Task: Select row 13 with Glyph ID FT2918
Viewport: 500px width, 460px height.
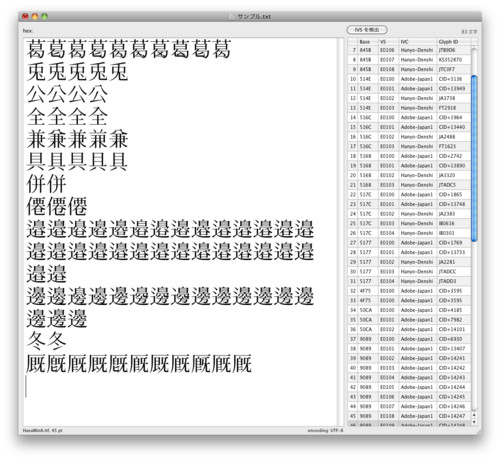Action: (409, 108)
